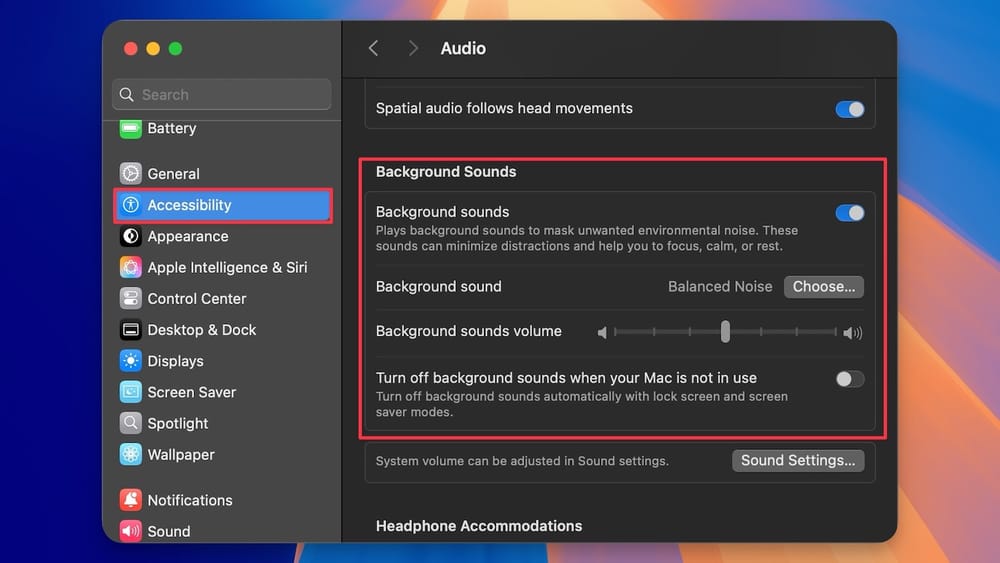This screenshot has height=563, width=1000.
Task: Click the Screen Saver icon
Action: [131, 392]
